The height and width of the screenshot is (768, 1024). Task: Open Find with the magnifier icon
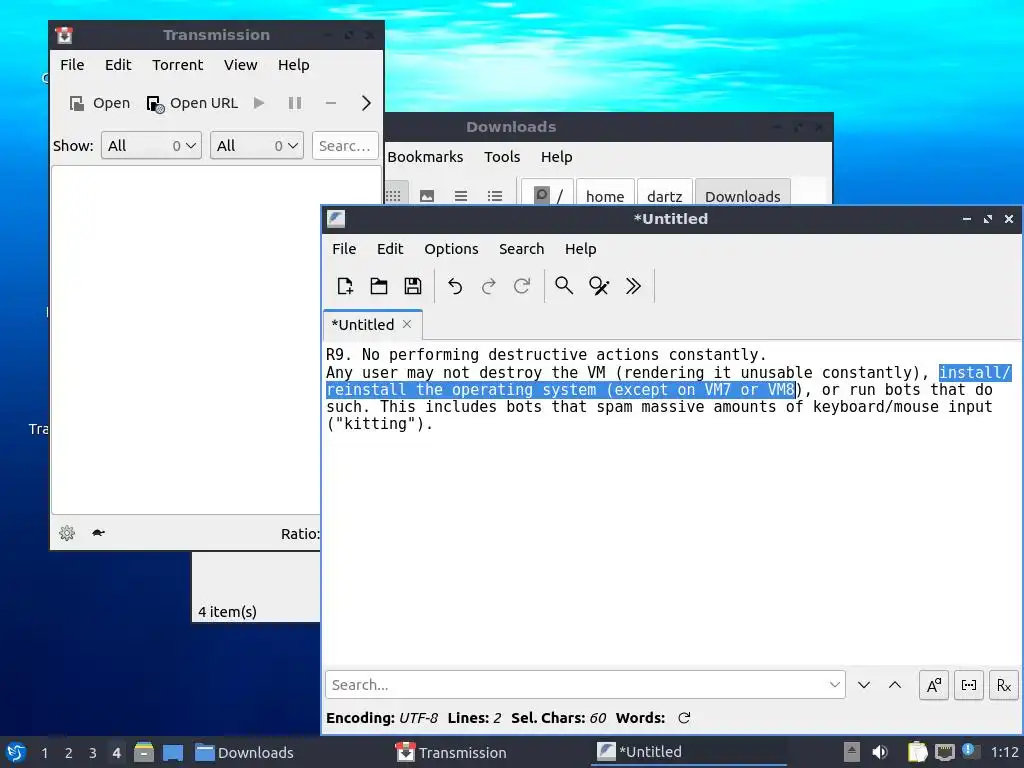tap(564, 286)
